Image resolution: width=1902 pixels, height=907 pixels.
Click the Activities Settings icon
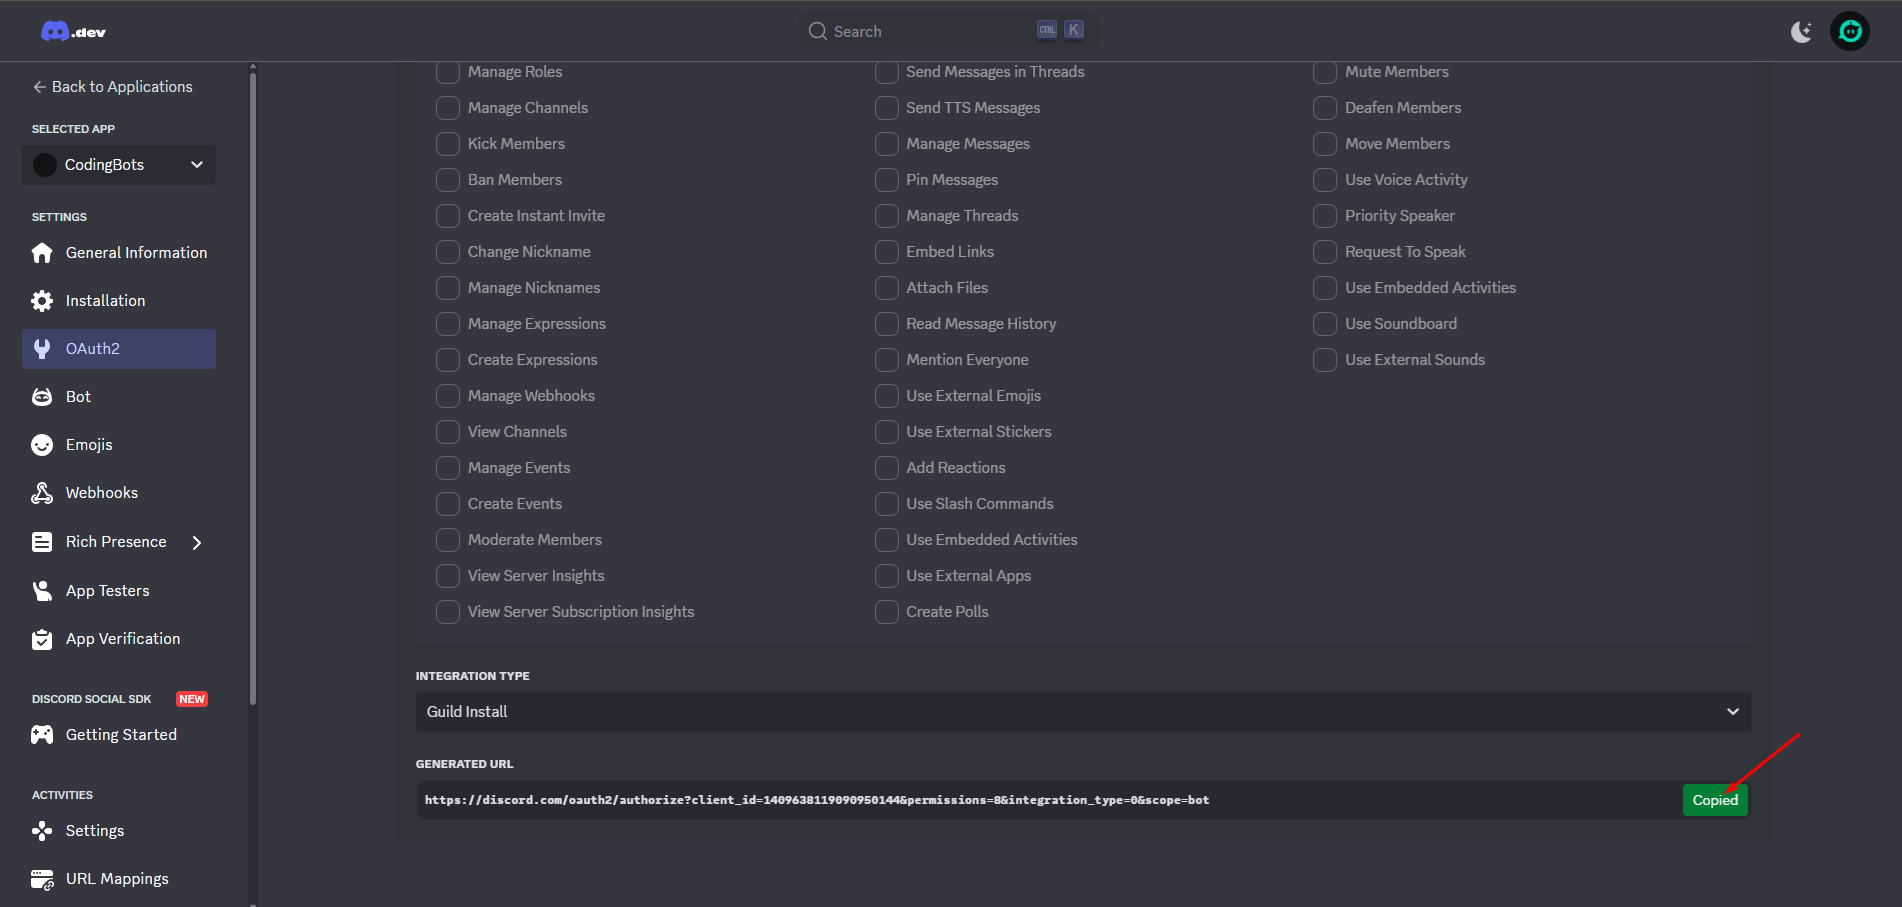click(42, 831)
